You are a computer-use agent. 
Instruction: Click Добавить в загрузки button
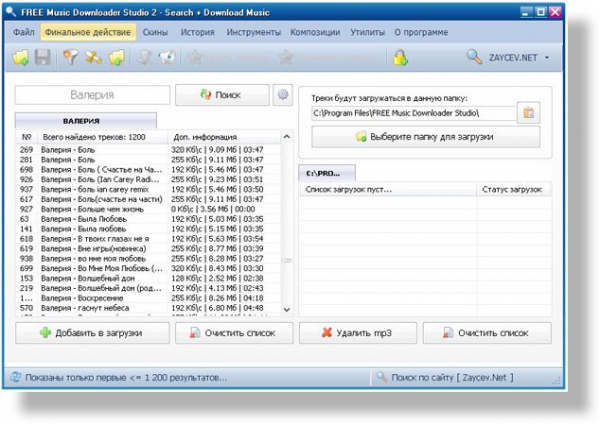[x=92, y=333]
